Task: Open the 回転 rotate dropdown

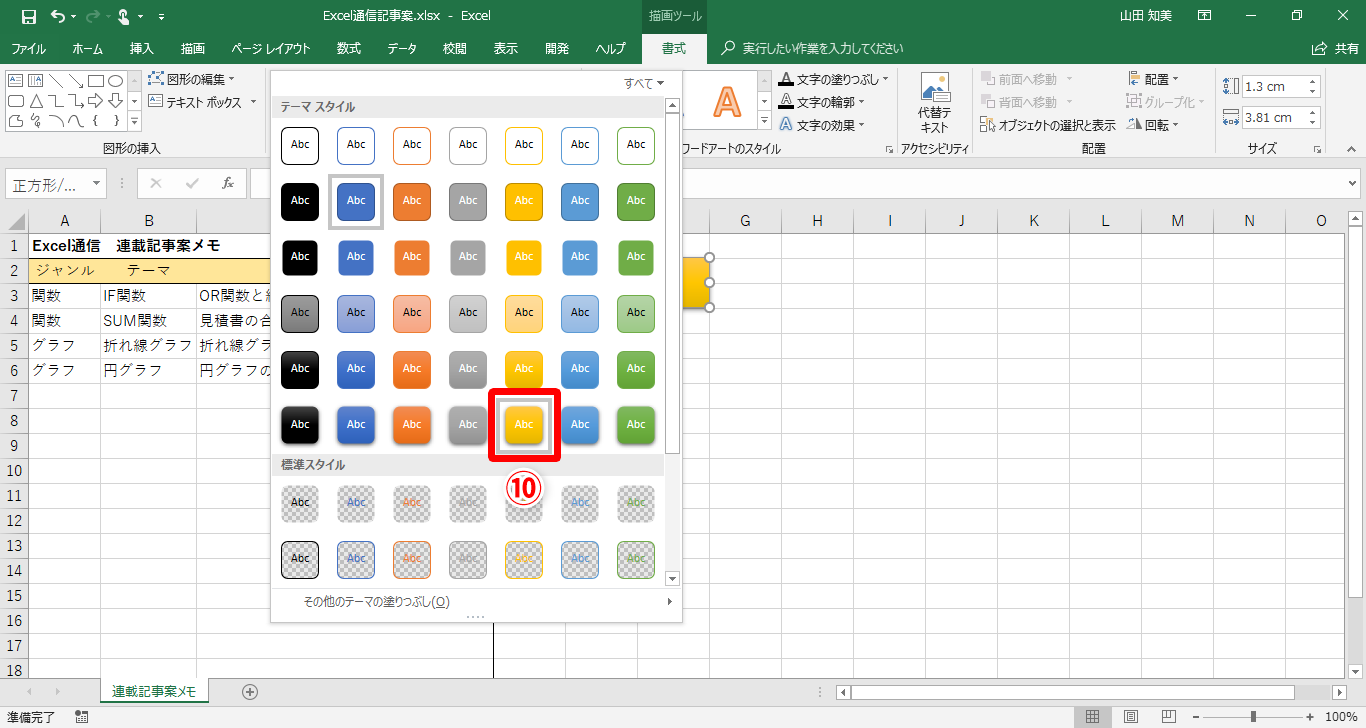Action: click(x=1153, y=125)
